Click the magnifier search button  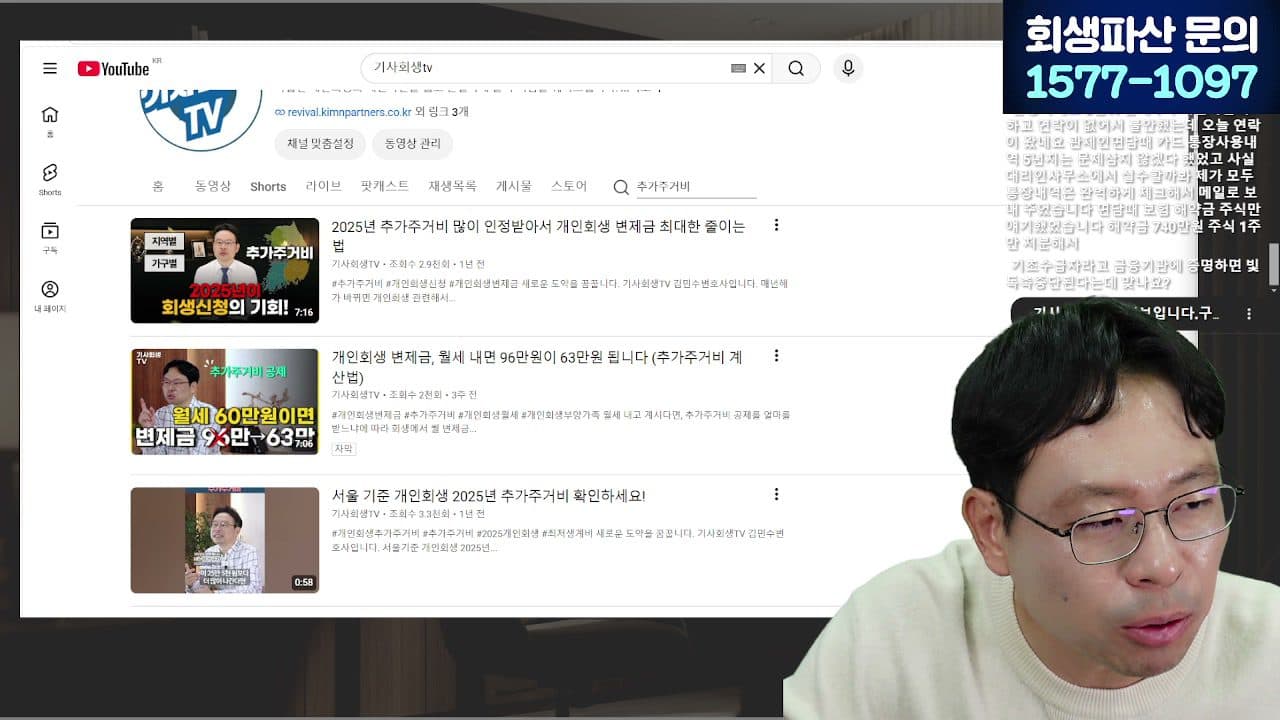[x=796, y=68]
